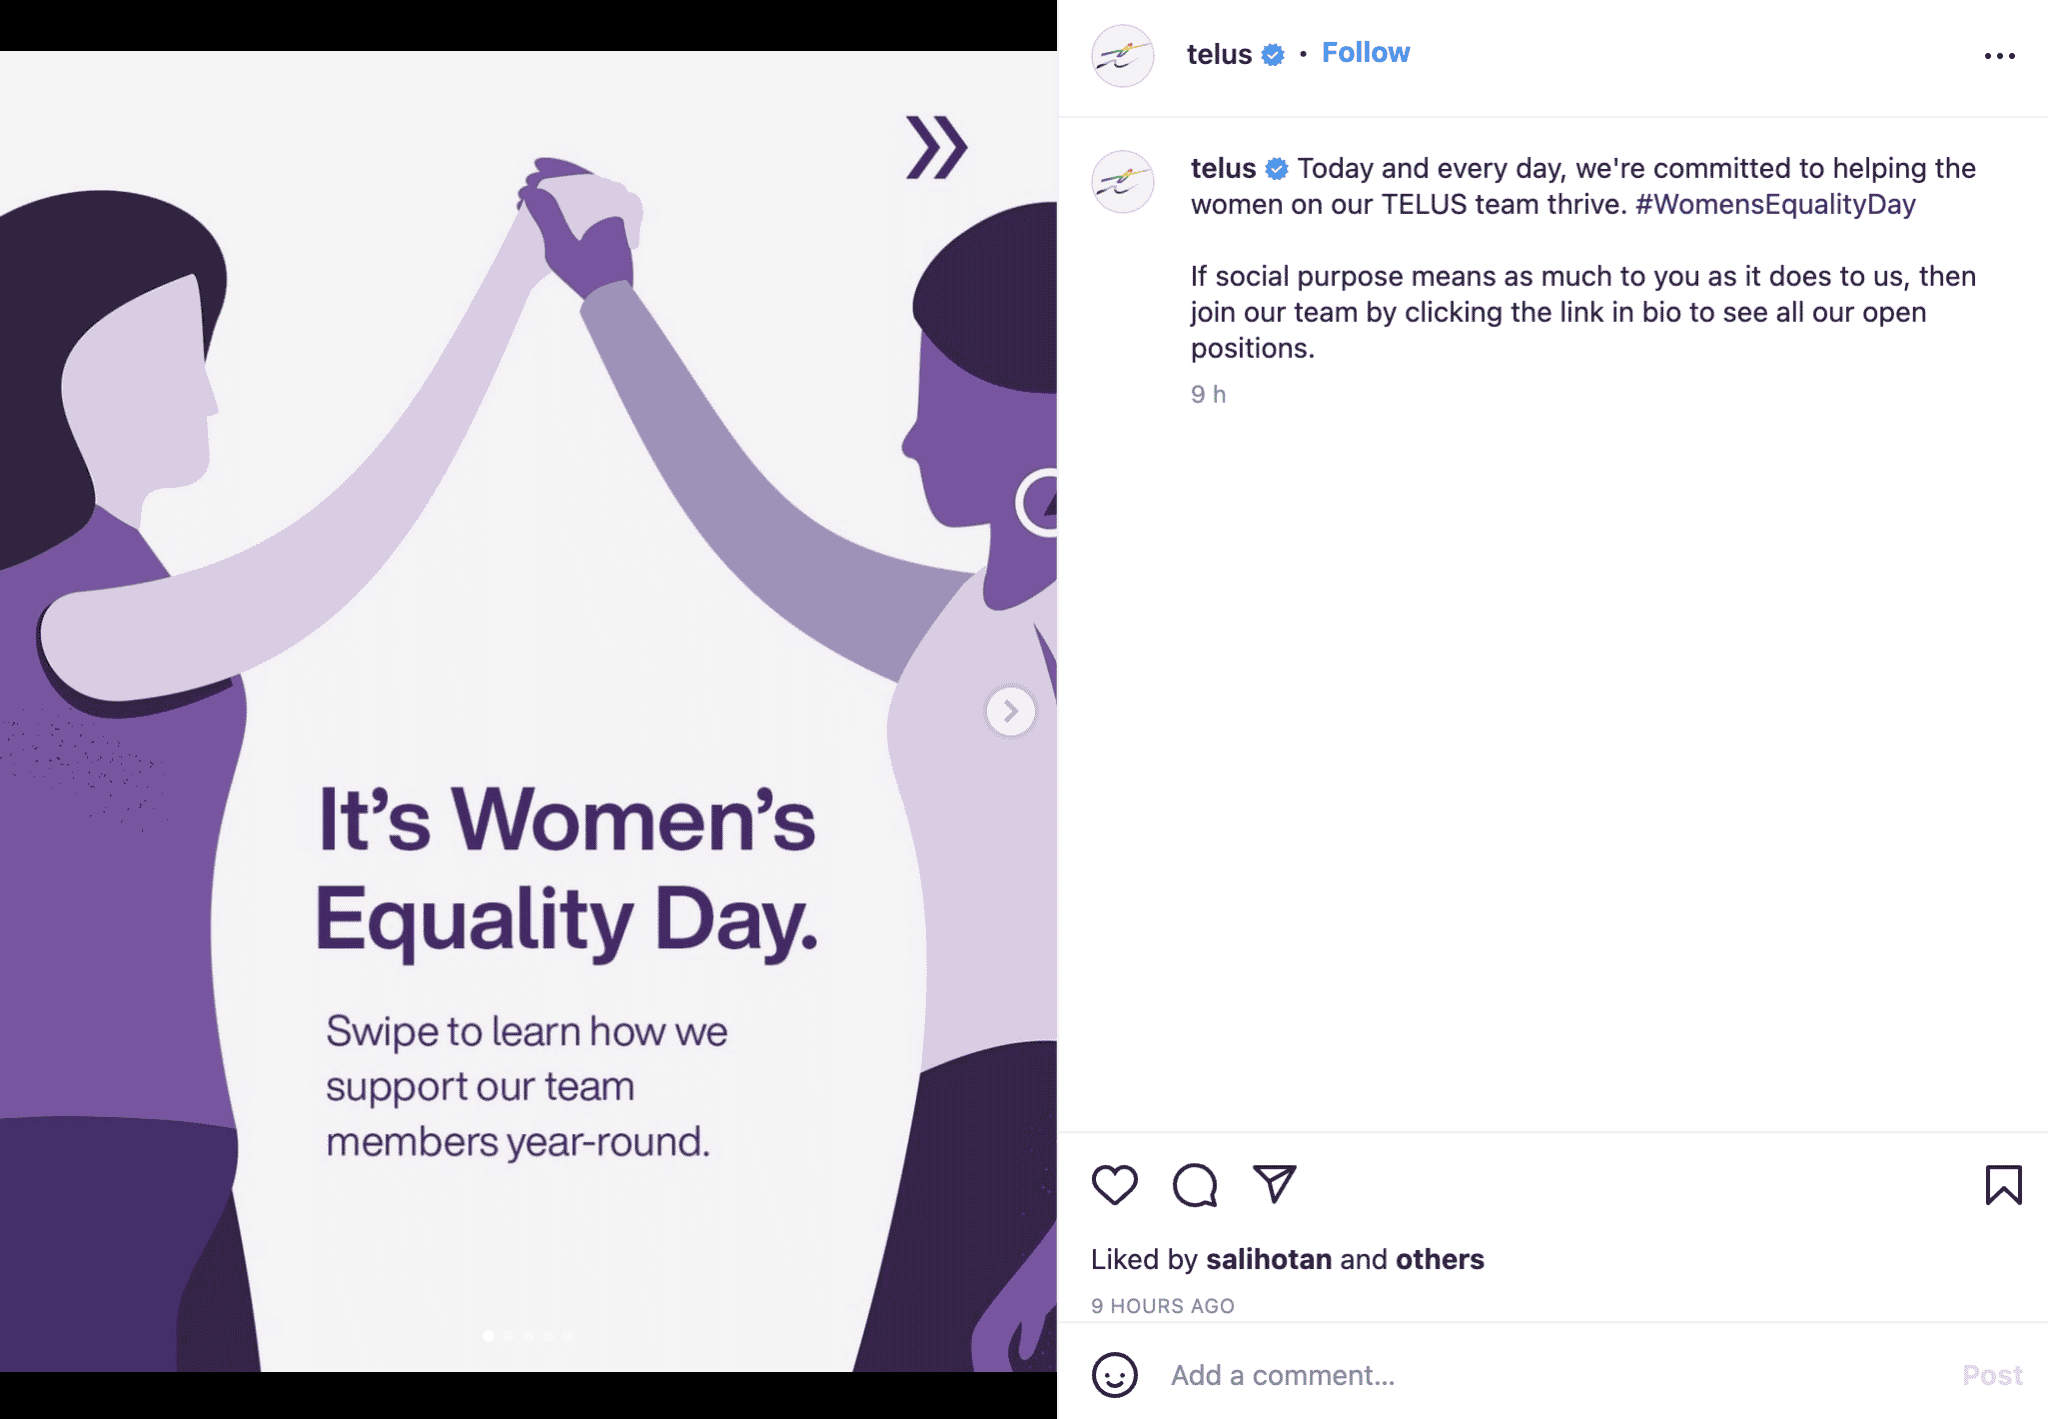Open salihotan's profile from likes
Screen dimensions: 2048x1419
[1268, 1259]
